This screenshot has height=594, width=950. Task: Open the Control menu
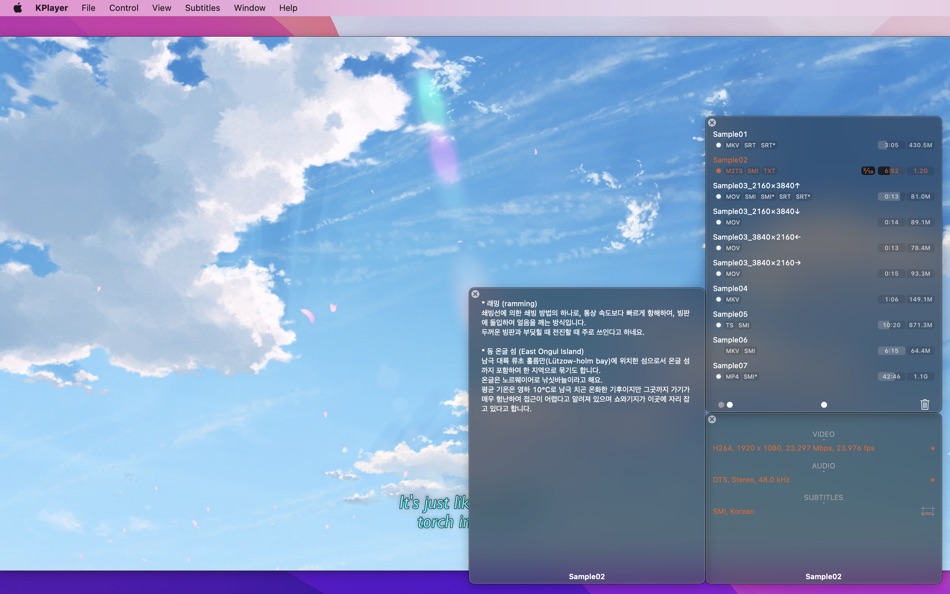pyautogui.click(x=124, y=8)
